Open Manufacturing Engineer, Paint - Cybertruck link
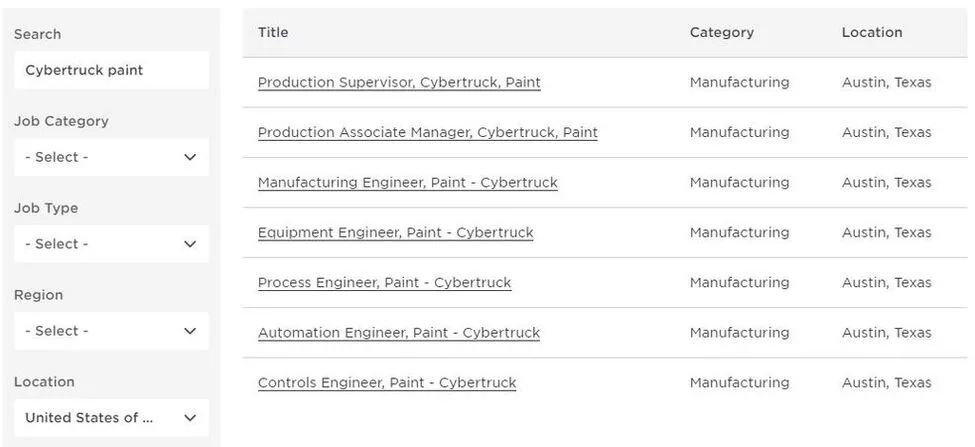This screenshot has width=975, height=447. click(407, 183)
